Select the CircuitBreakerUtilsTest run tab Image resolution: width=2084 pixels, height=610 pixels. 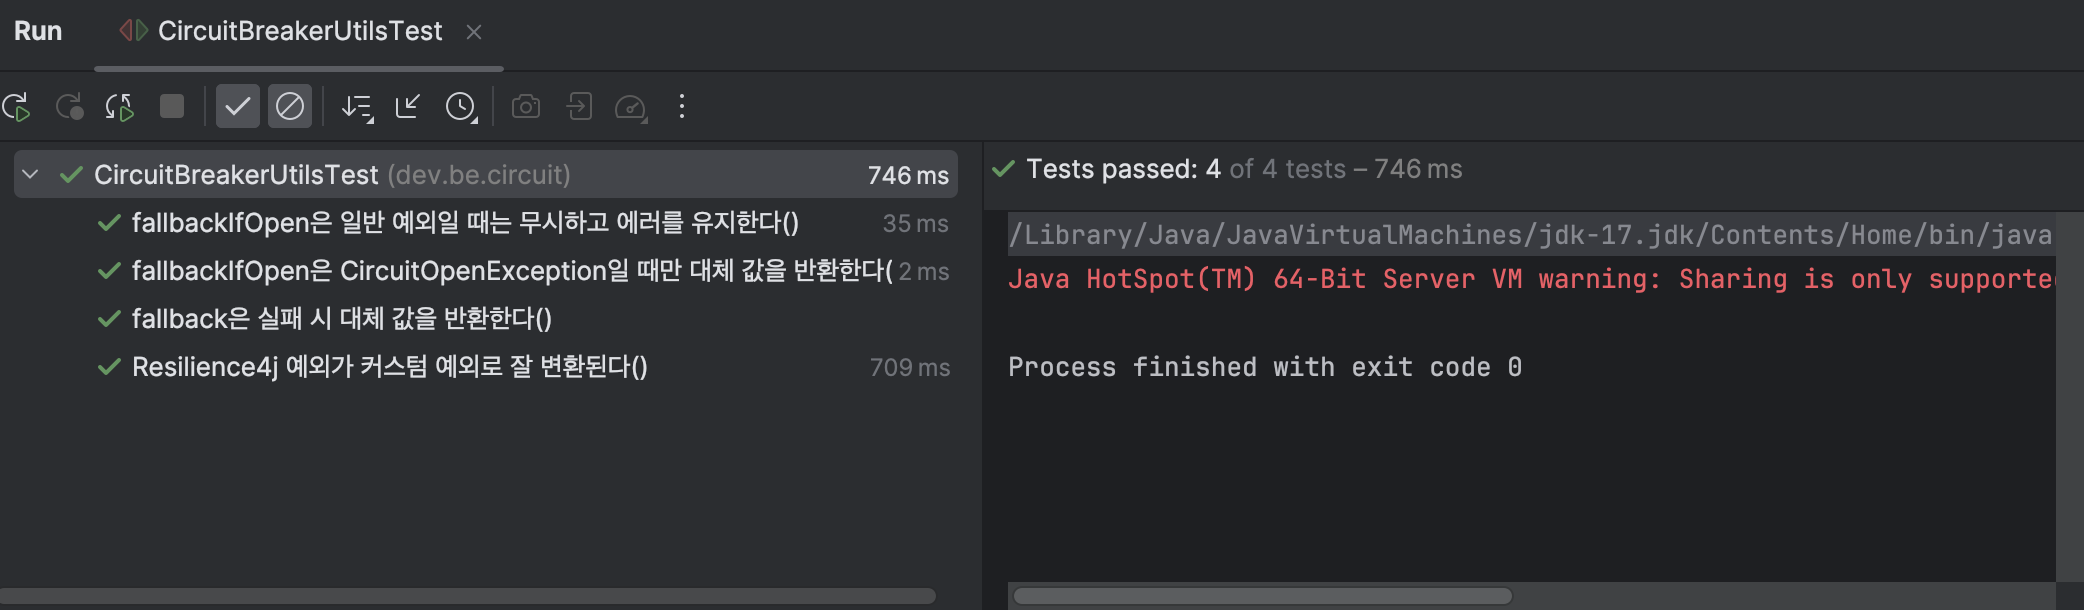(299, 32)
